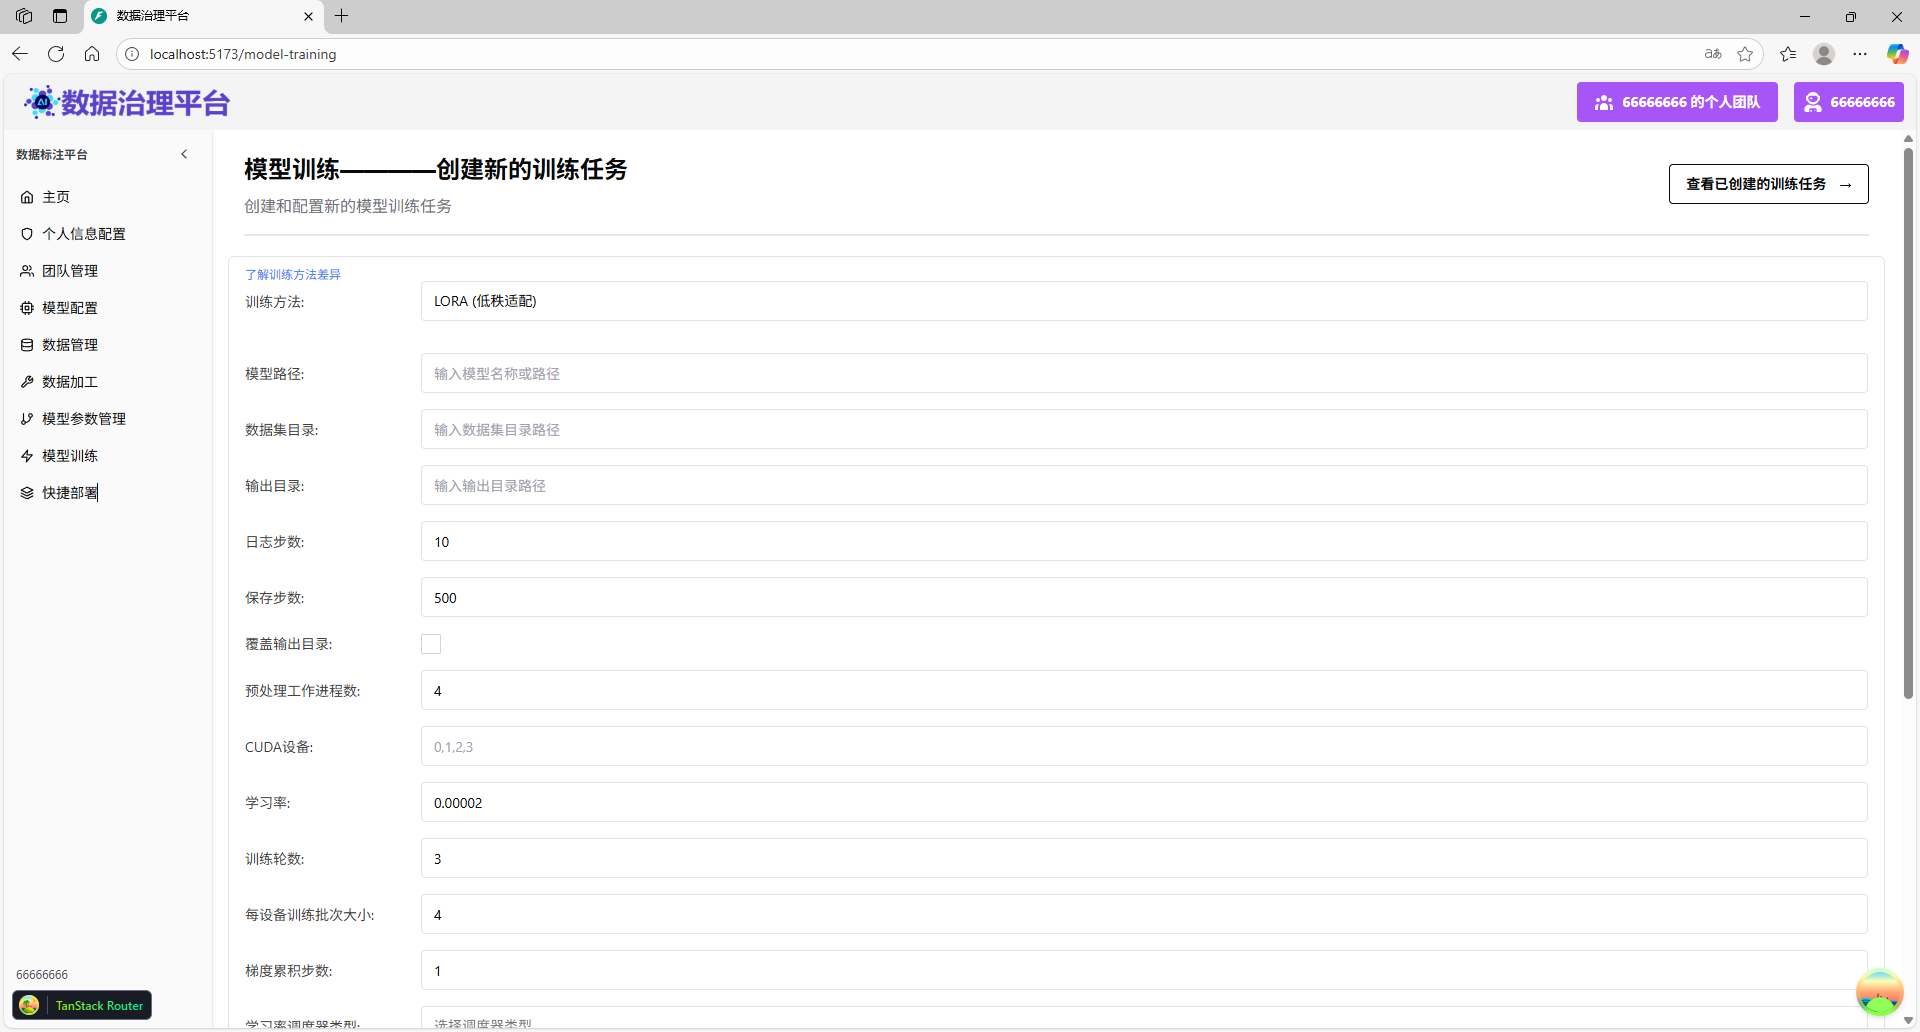This screenshot has width=1920, height=1032.
Task: Click the database icon for 数据管理
Action: 27,345
